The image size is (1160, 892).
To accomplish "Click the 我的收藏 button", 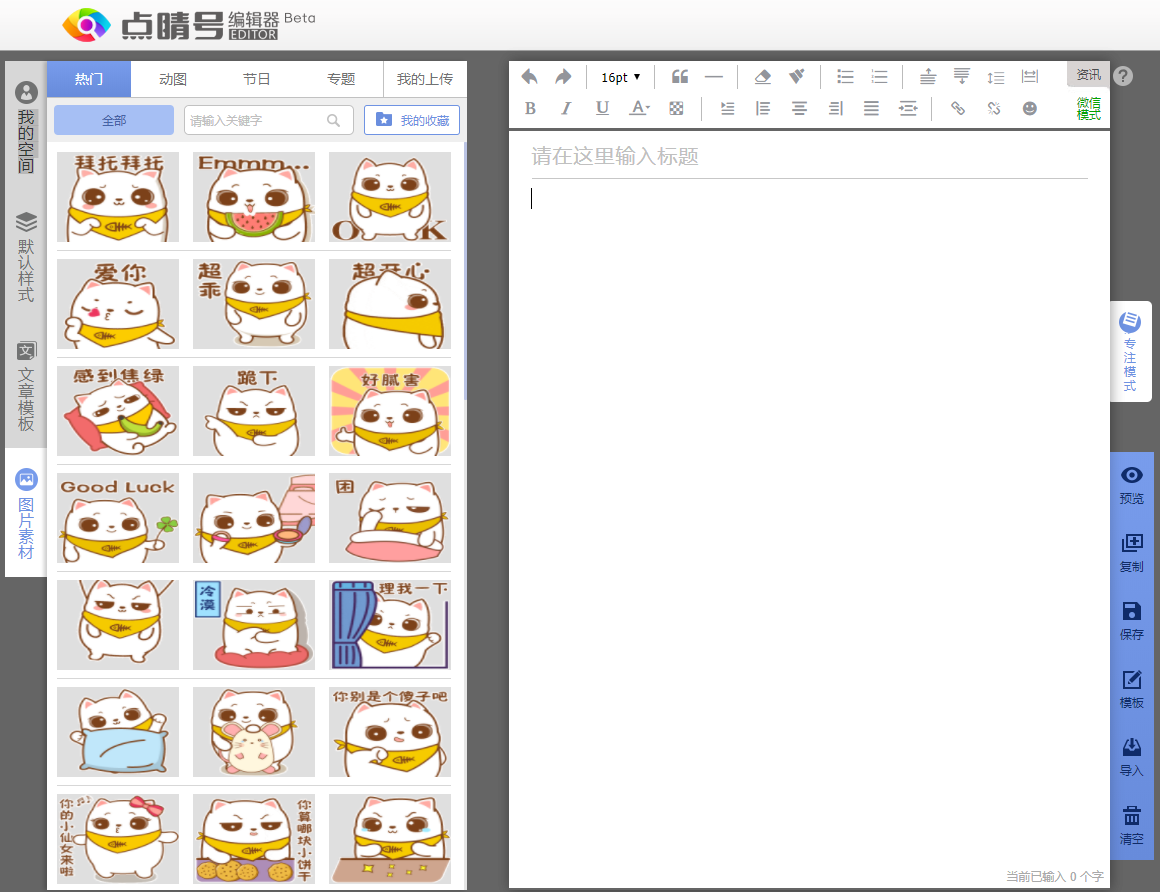I will pos(412,120).
